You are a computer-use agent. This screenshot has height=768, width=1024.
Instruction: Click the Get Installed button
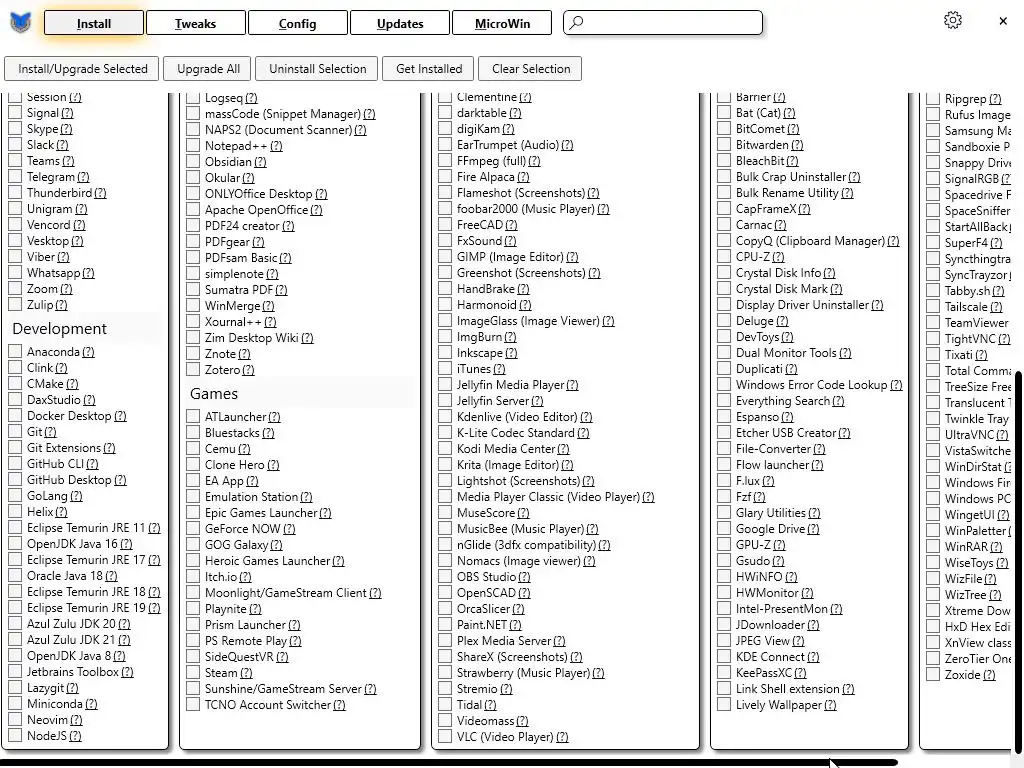click(429, 69)
